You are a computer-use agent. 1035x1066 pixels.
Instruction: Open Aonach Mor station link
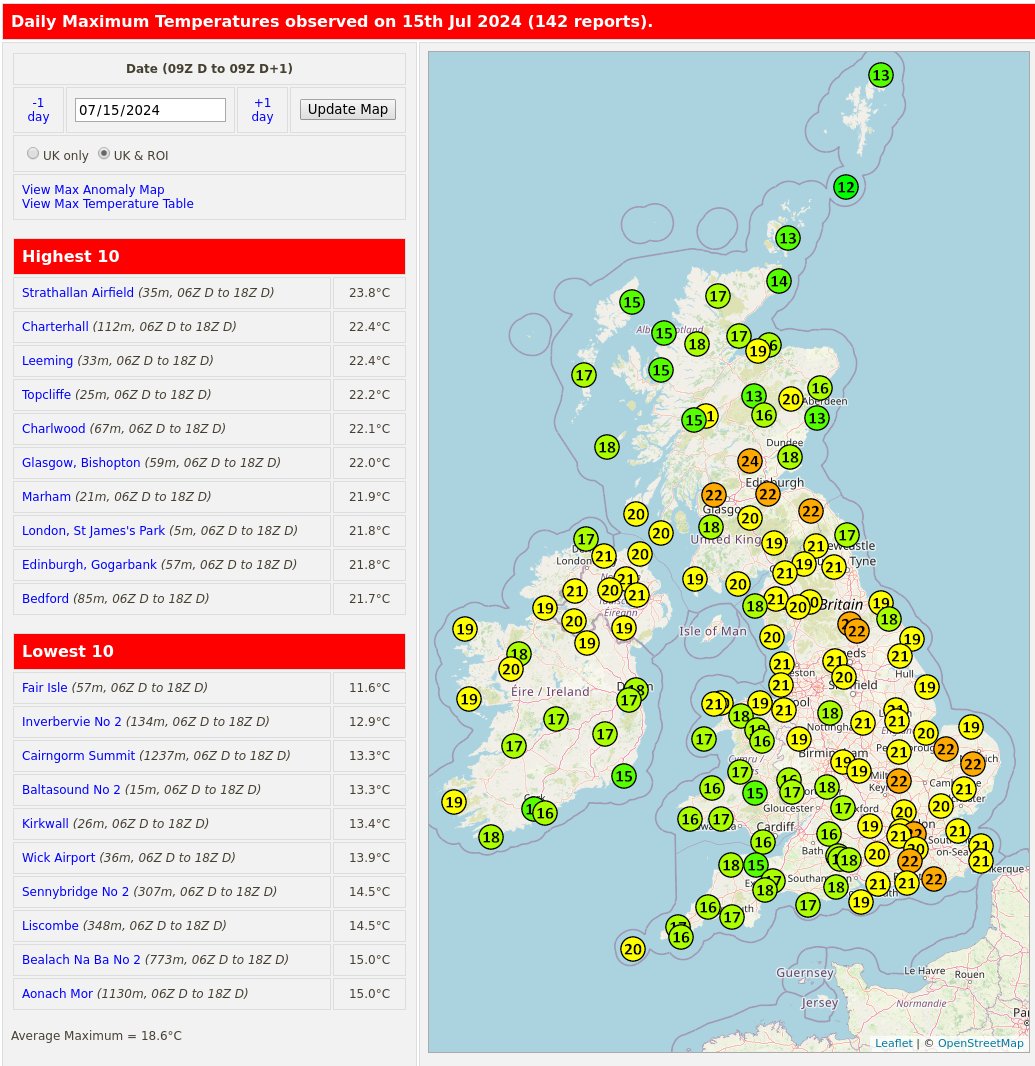pyautogui.click(x=57, y=993)
